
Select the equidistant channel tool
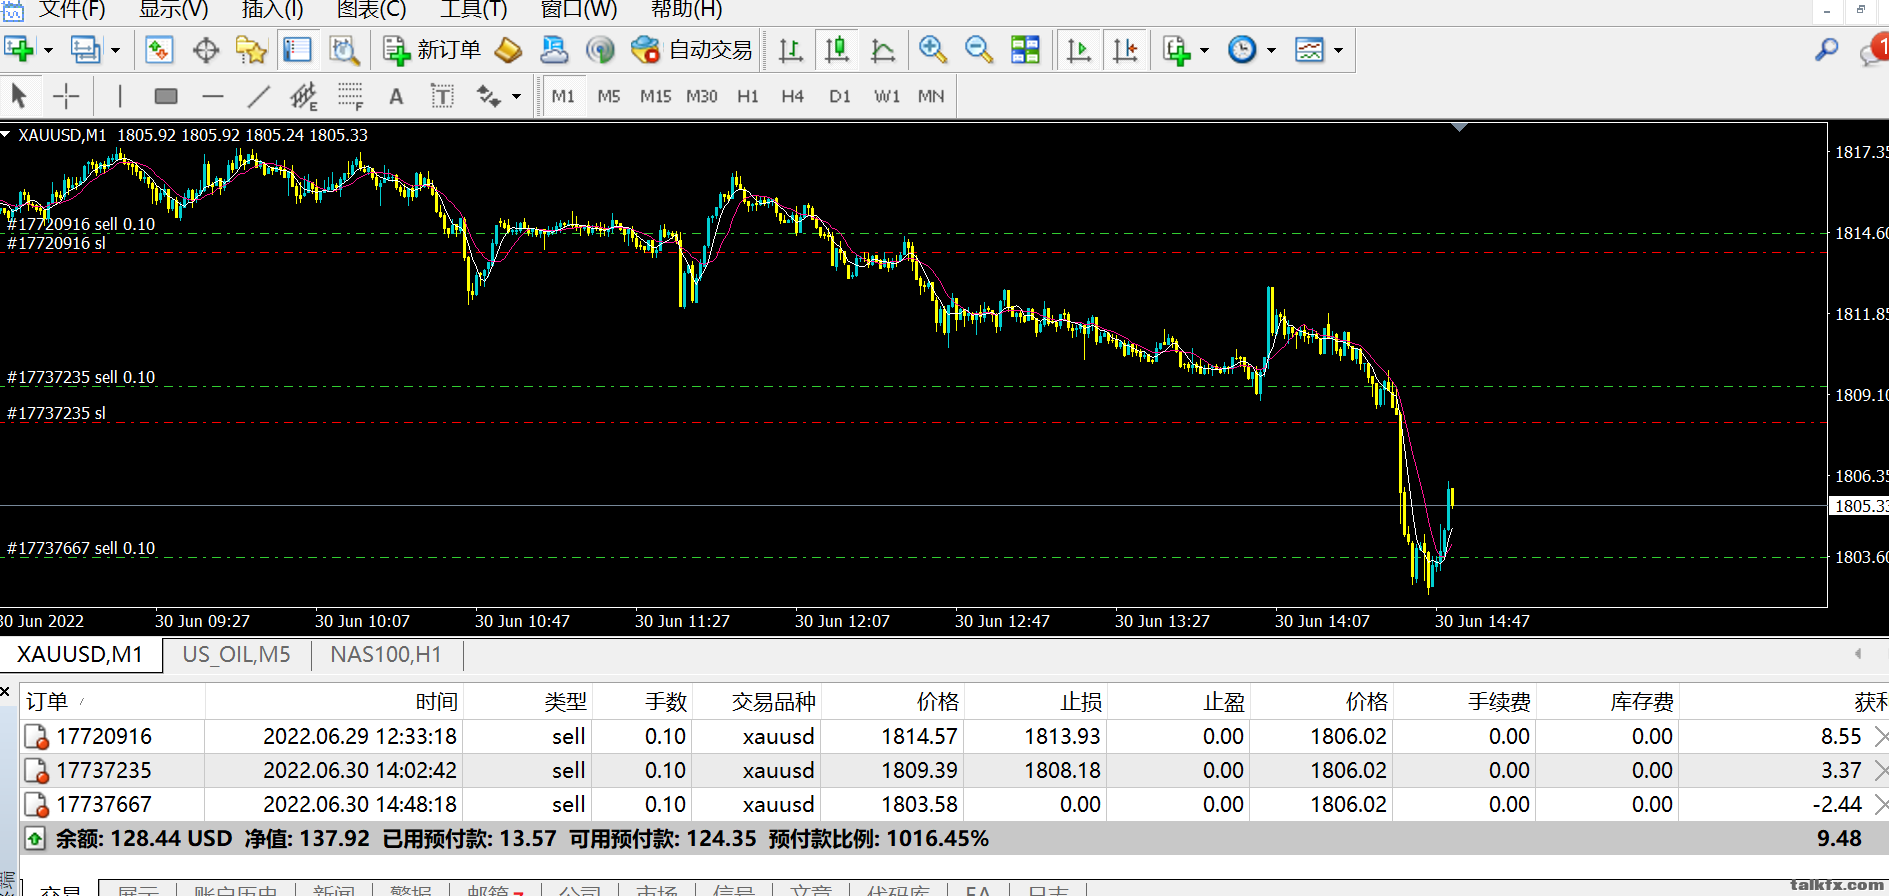(x=303, y=96)
